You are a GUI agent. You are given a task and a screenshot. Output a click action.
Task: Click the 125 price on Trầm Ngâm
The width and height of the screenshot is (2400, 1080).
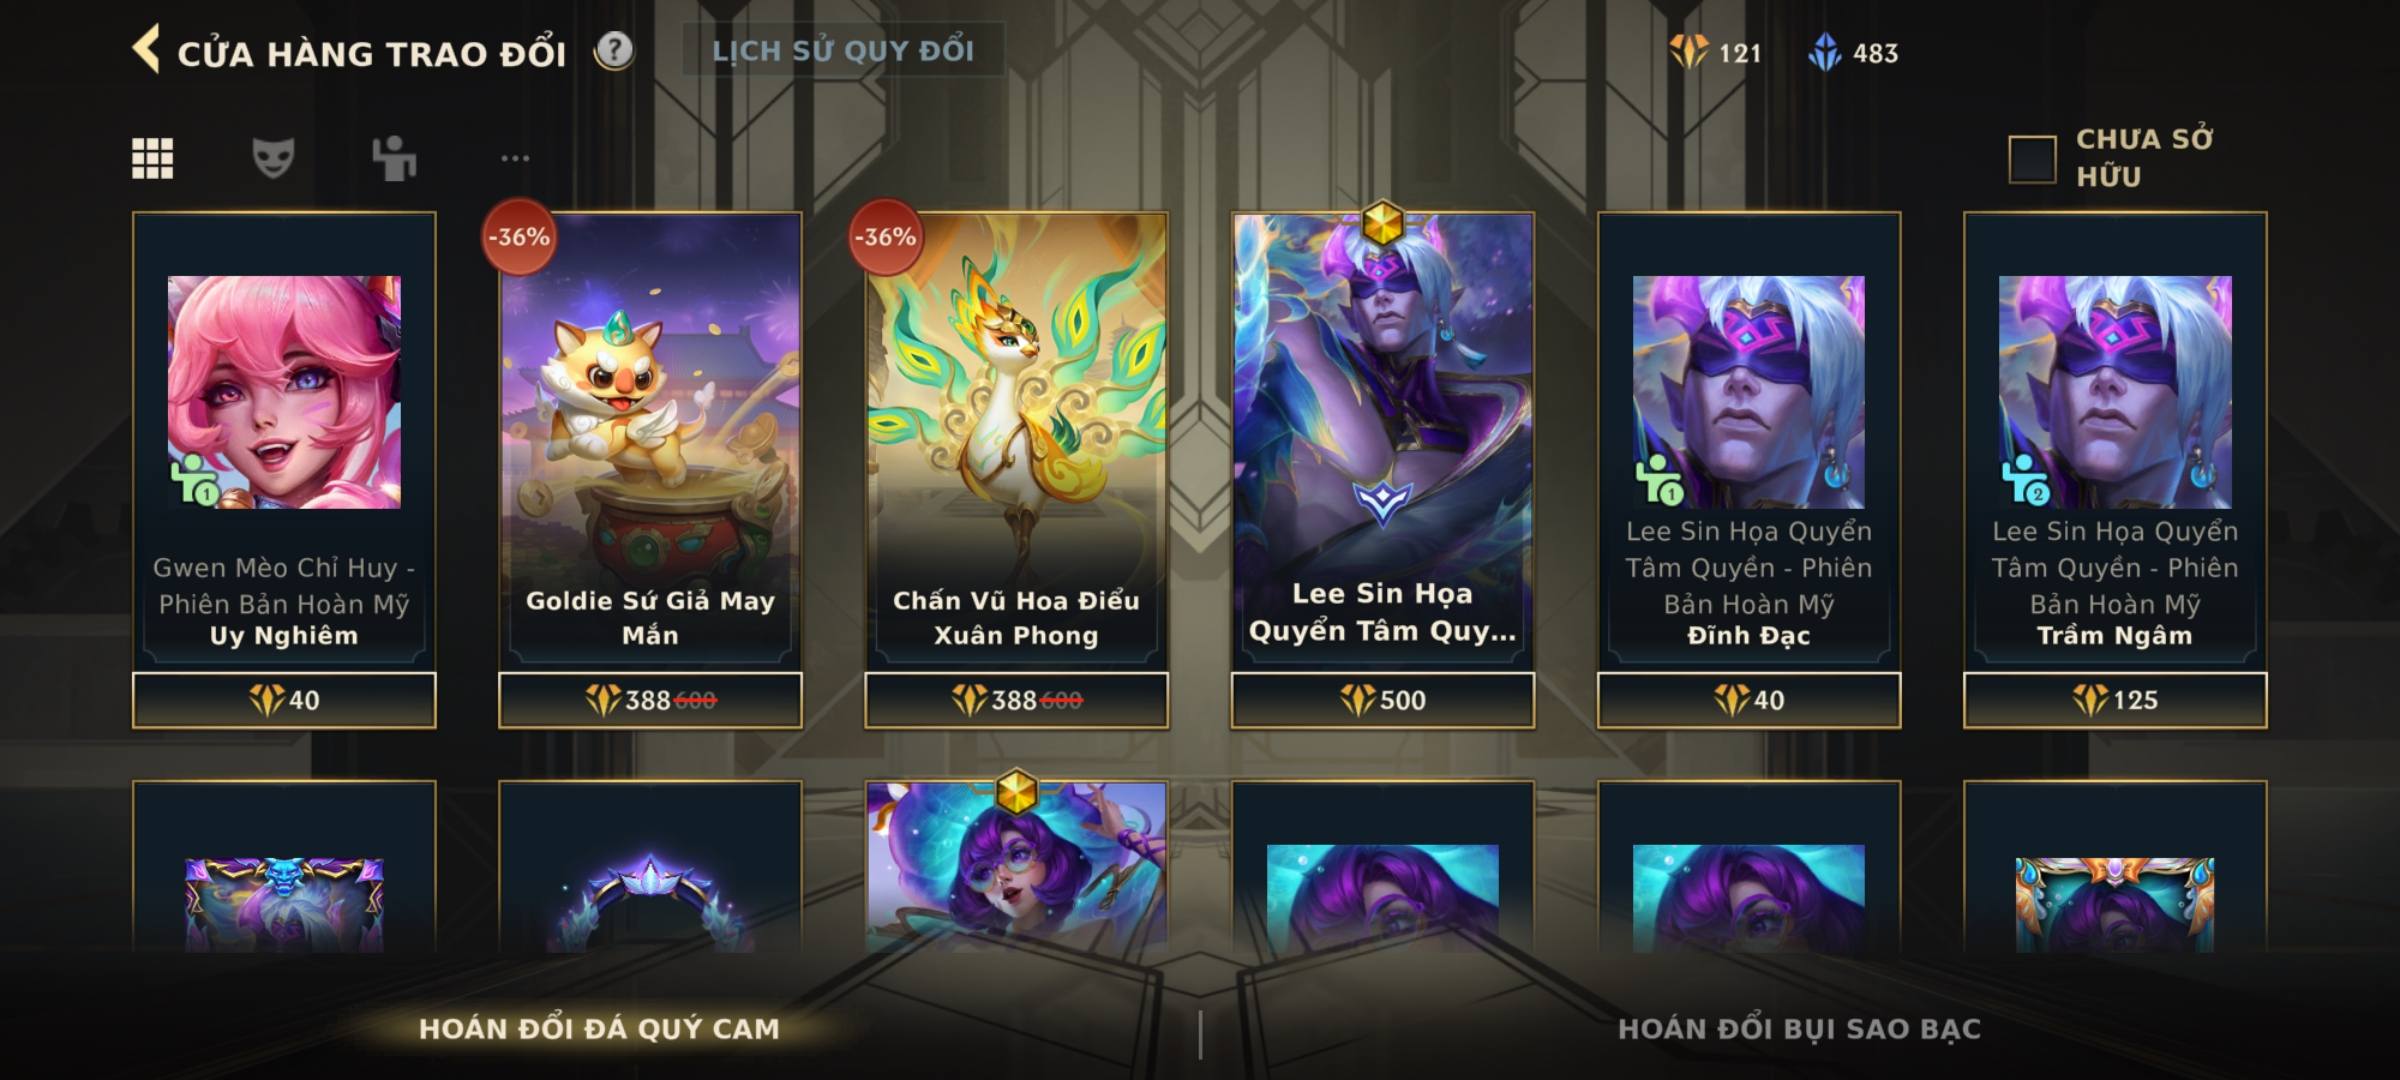tap(2115, 700)
